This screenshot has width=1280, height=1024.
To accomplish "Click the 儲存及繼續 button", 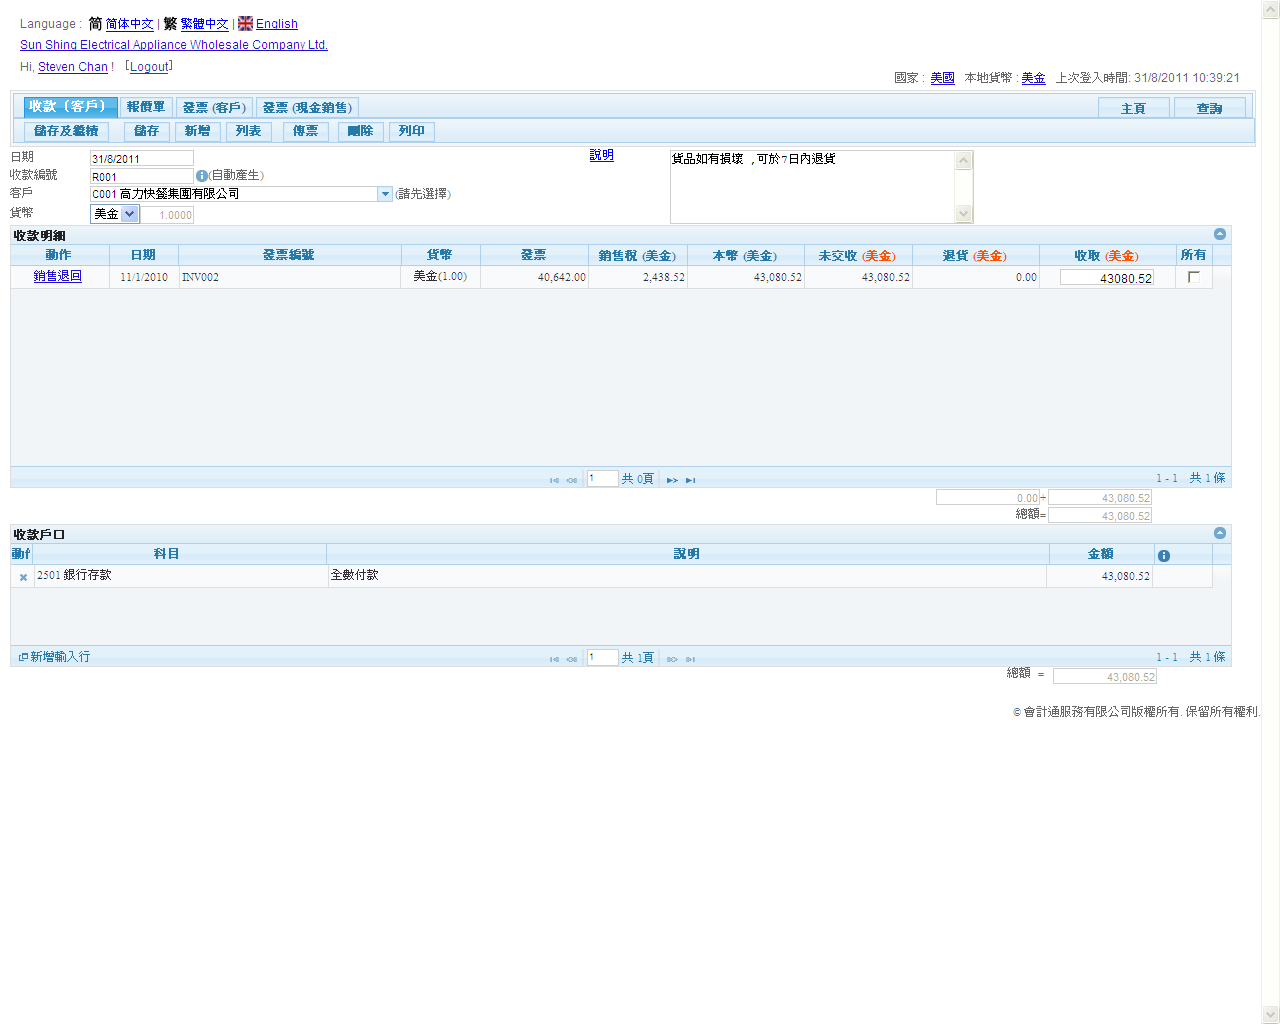I will coord(66,131).
